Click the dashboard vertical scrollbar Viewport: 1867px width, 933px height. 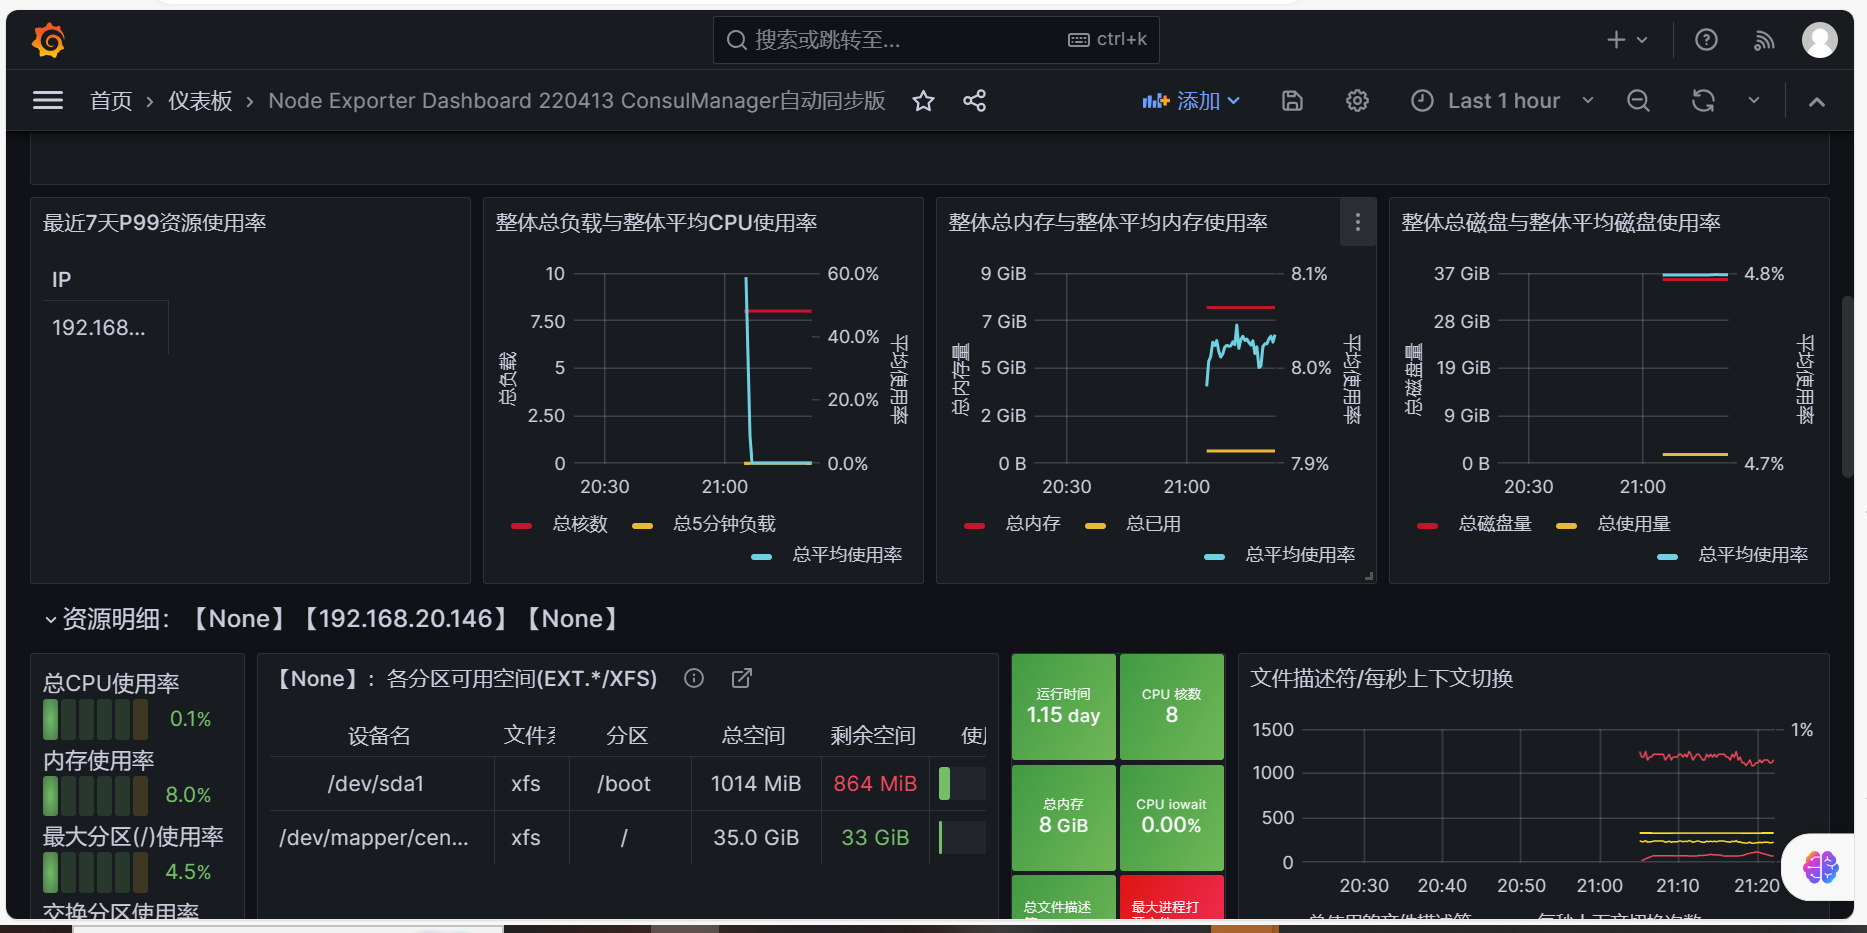[1847, 386]
